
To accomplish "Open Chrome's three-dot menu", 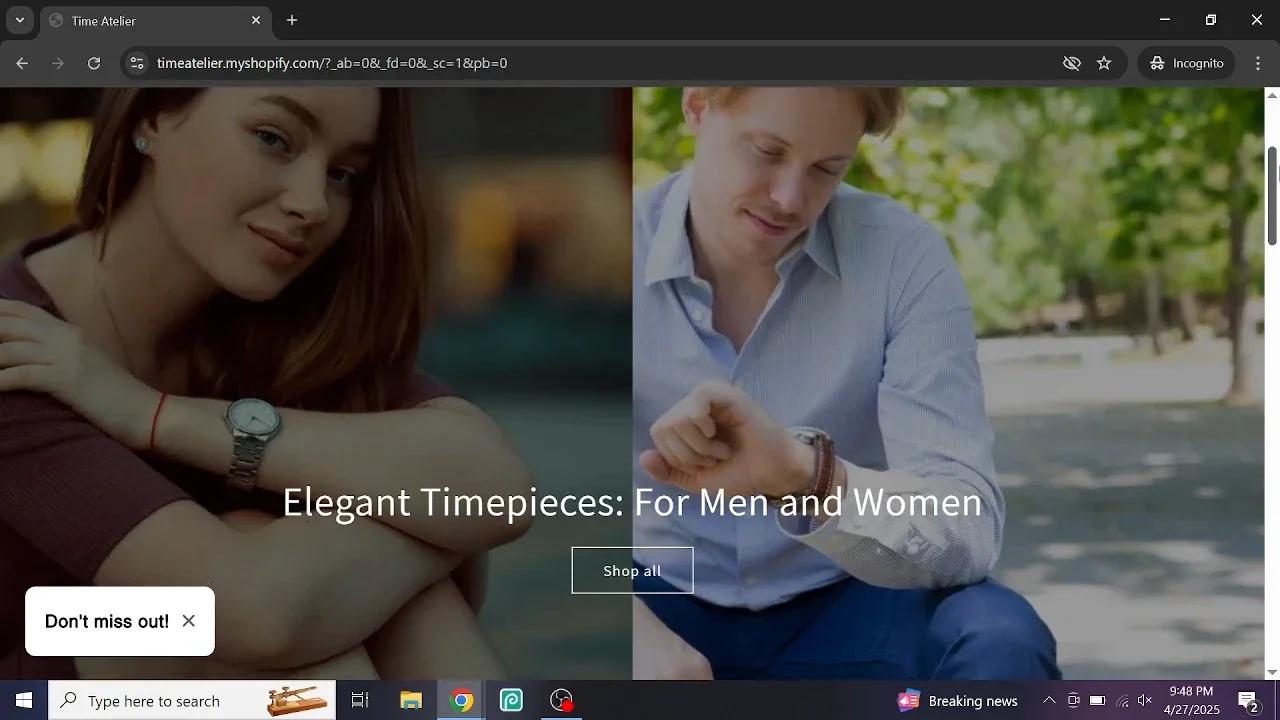I will click(x=1258, y=62).
